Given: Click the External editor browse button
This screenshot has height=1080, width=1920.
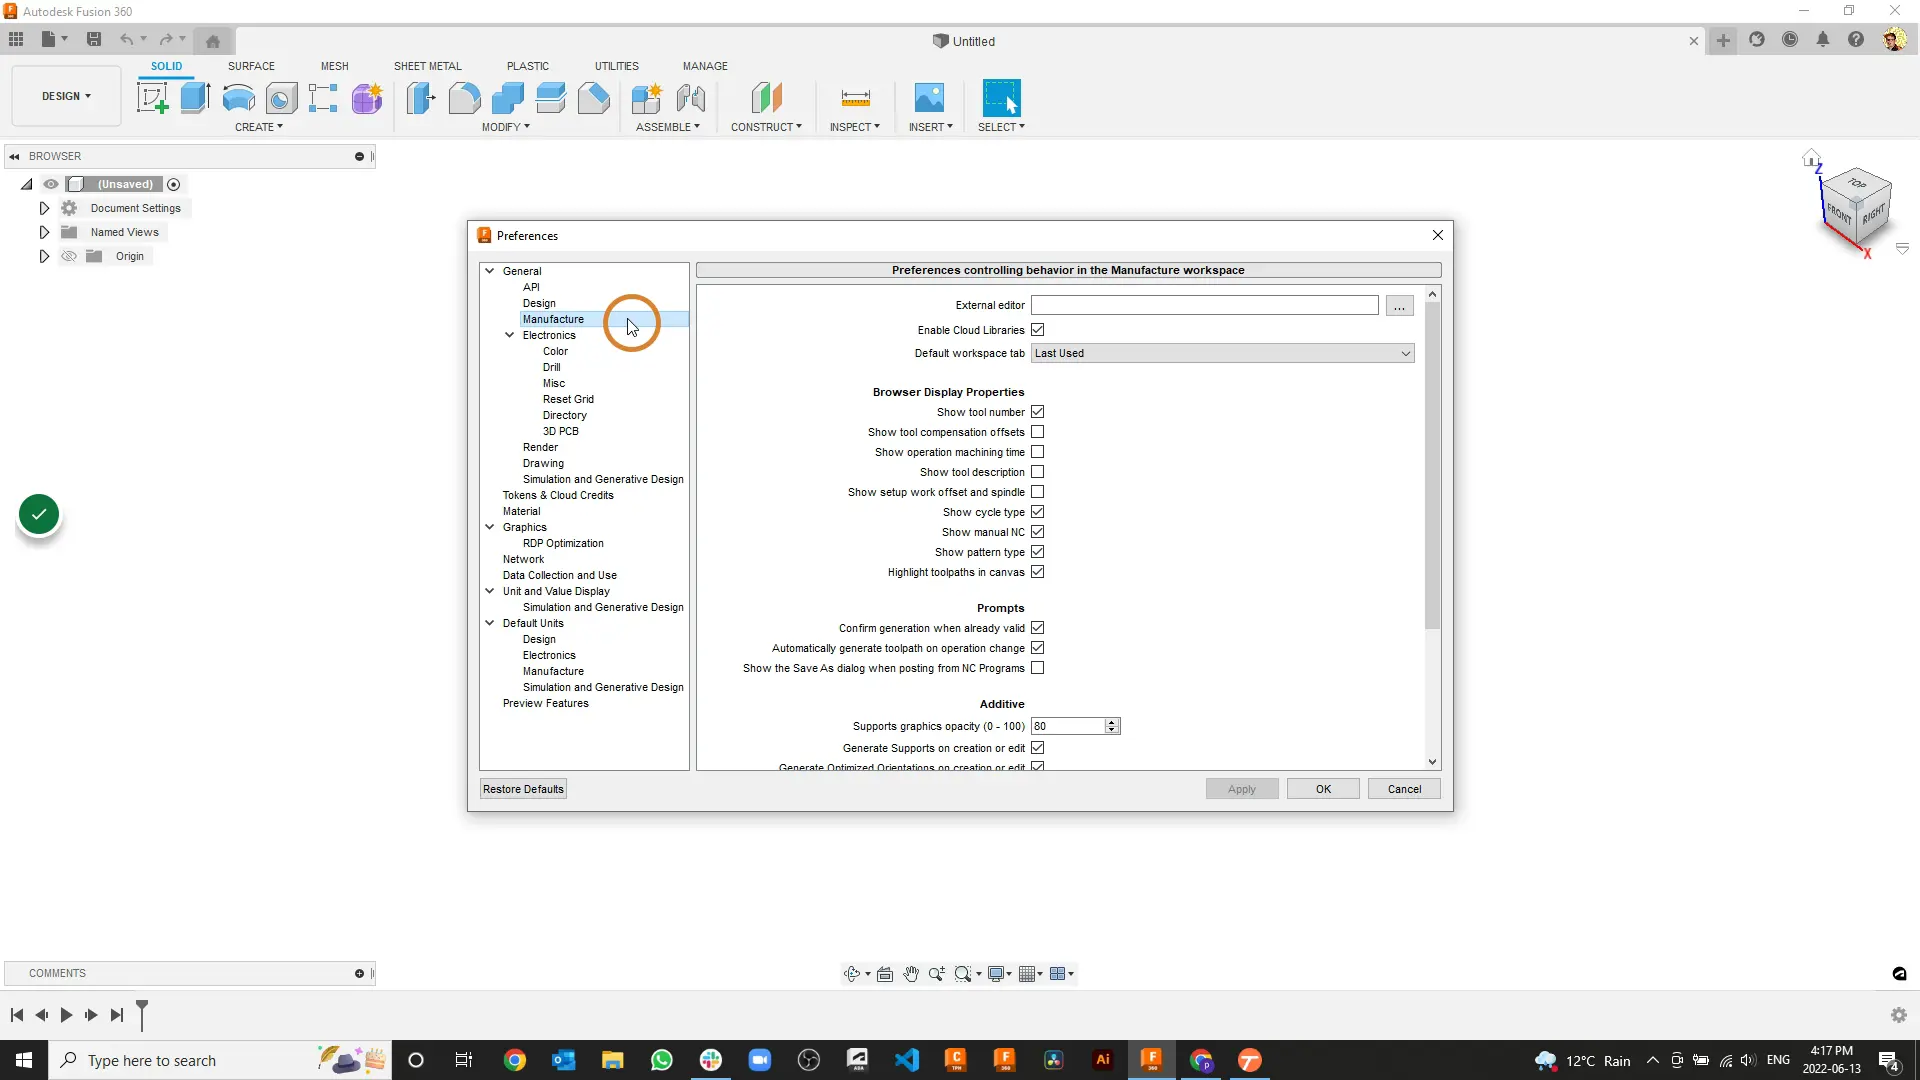Looking at the screenshot, I should pyautogui.click(x=1399, y=305).
